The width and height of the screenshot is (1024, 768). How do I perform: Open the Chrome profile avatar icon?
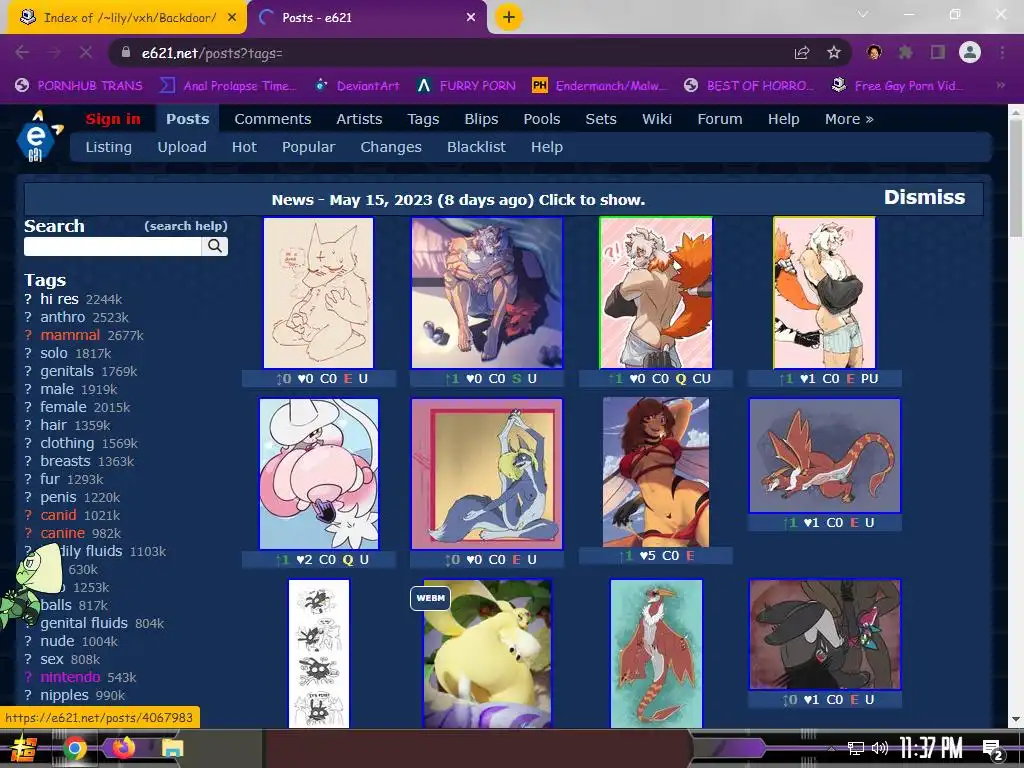coord(970,53)
